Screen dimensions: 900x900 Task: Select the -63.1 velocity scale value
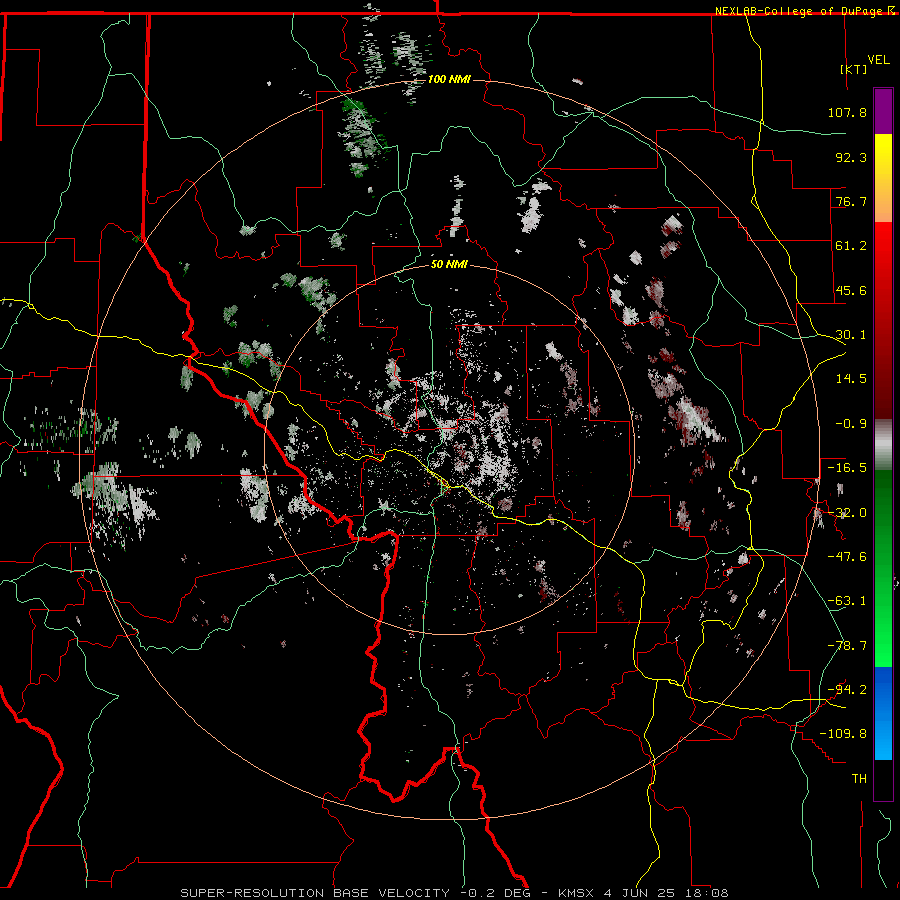point(847,601)
